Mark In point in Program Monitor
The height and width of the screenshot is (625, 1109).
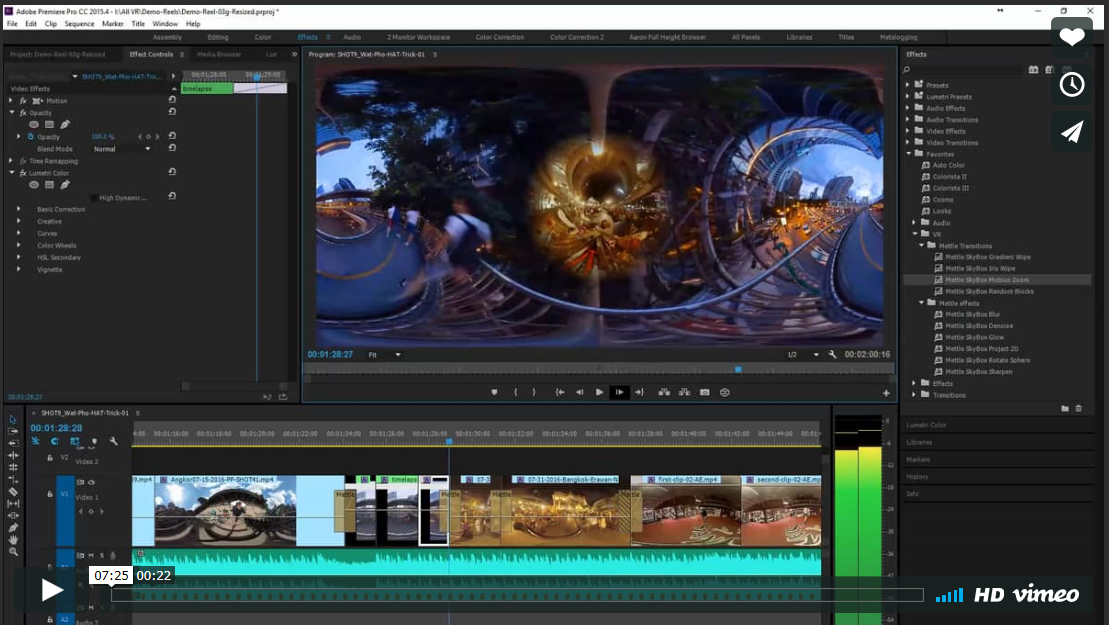516,392
